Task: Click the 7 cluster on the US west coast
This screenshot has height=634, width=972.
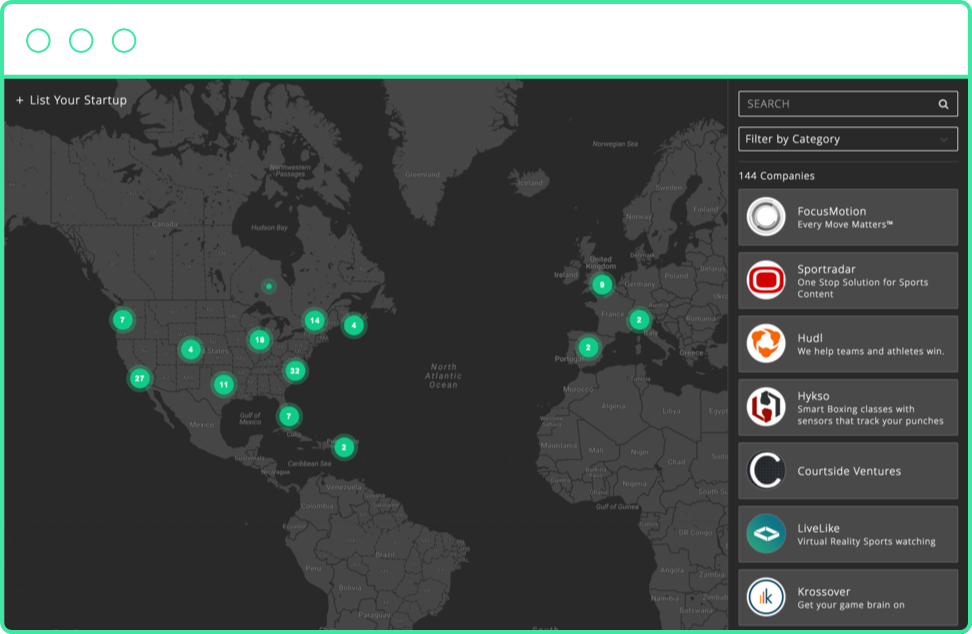Action: coord(123,320)
